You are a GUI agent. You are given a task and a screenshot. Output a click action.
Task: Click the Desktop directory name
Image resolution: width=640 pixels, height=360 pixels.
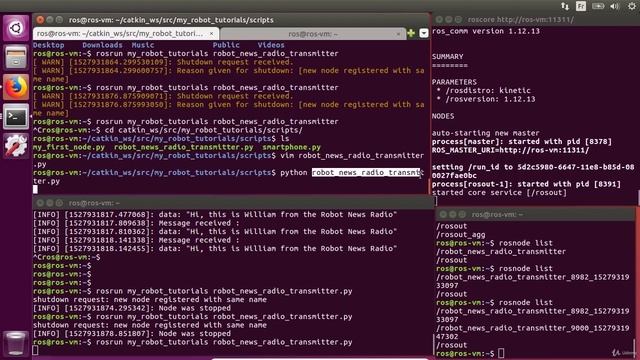point(49,45)
